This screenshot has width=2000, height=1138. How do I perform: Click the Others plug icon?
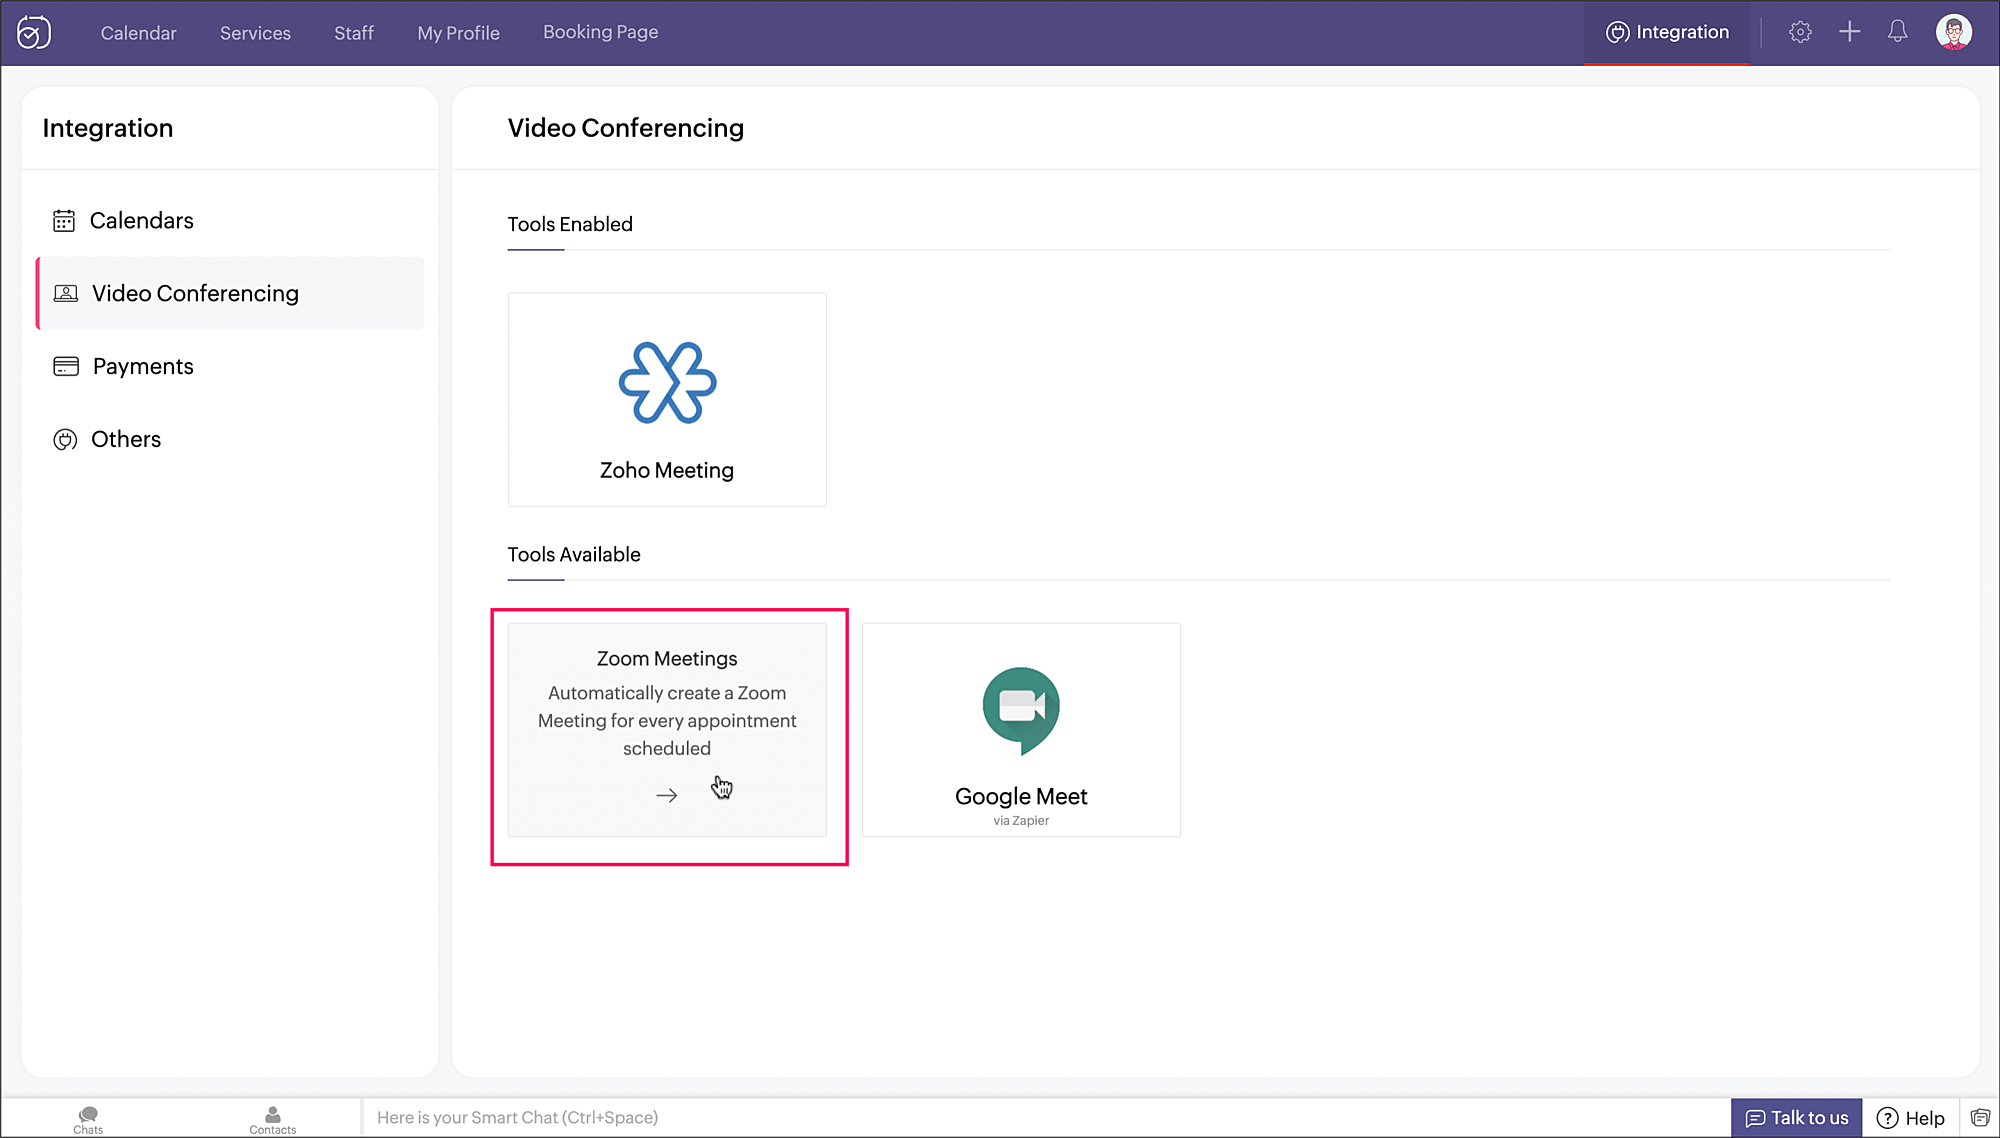65,440
